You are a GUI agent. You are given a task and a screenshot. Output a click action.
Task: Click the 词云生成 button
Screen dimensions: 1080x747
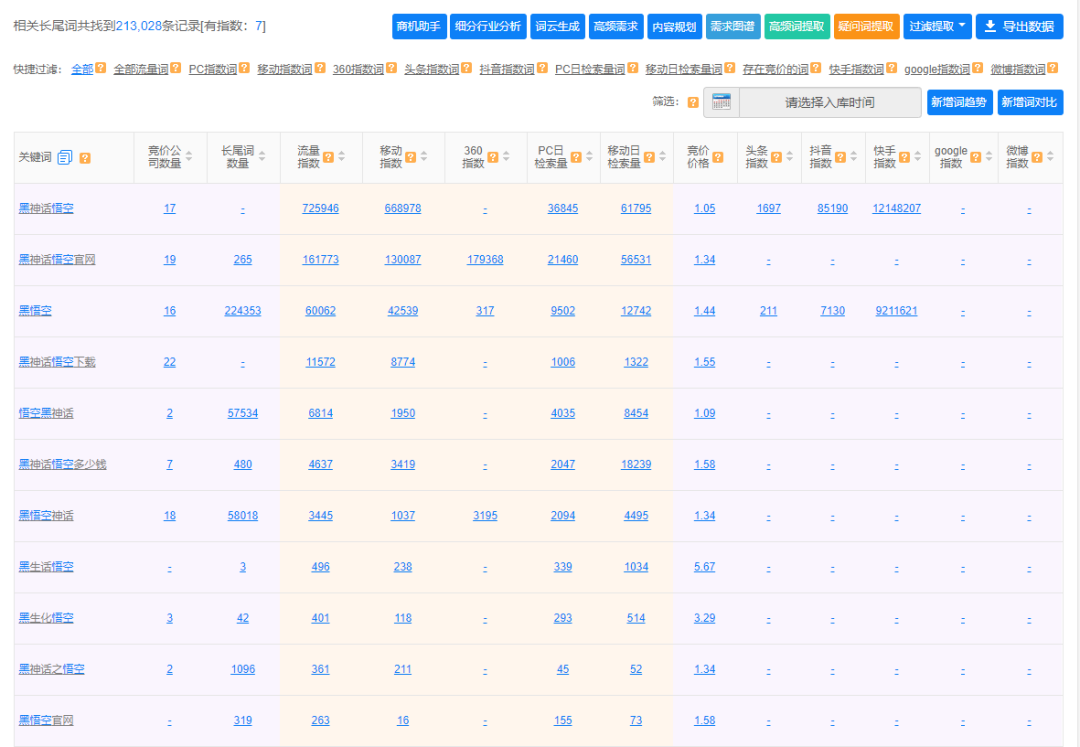(557, 26)
